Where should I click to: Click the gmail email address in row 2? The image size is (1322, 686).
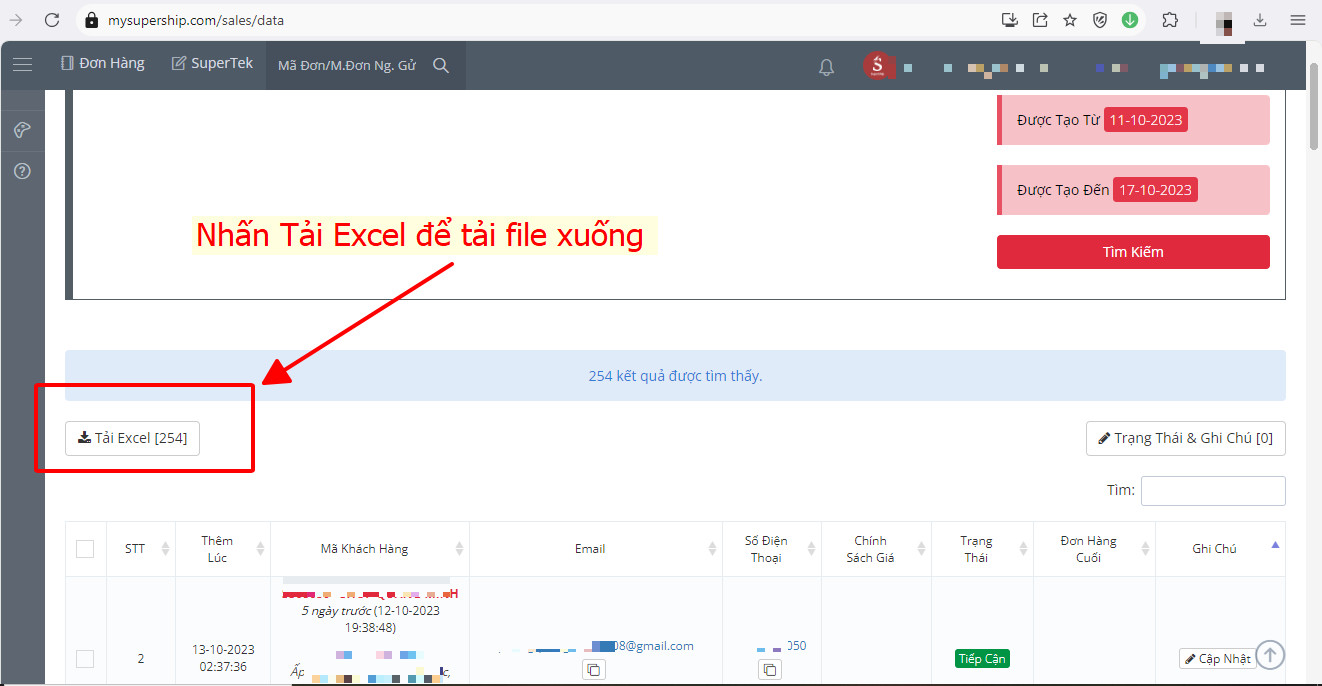click(x=596, y=646)
